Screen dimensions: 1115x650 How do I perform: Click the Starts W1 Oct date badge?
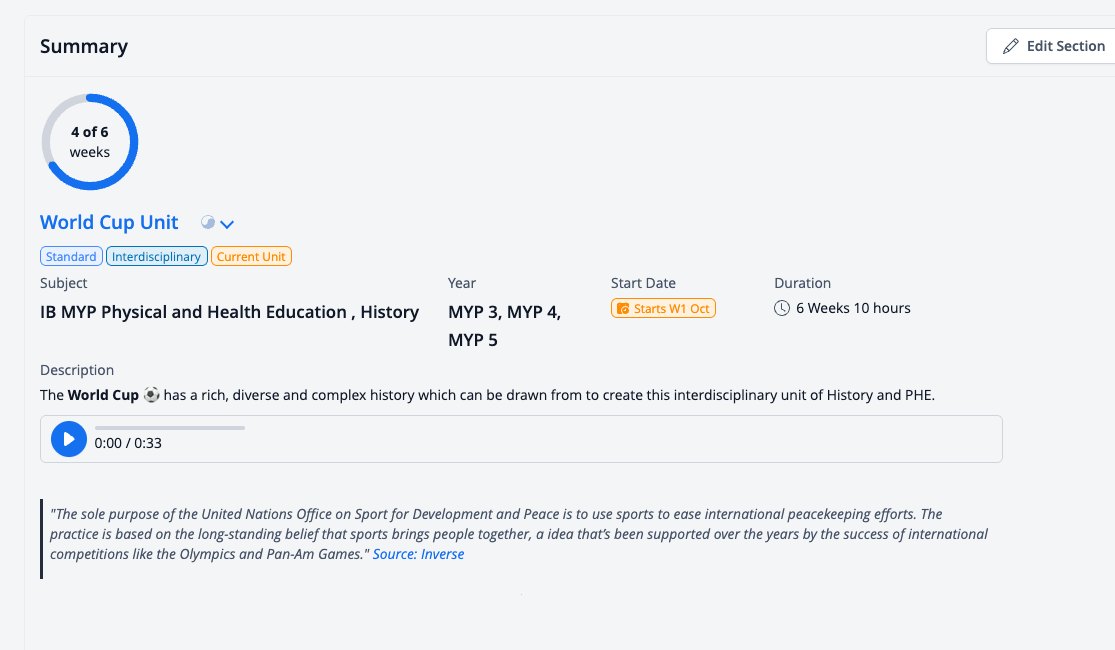pos(663,309)
